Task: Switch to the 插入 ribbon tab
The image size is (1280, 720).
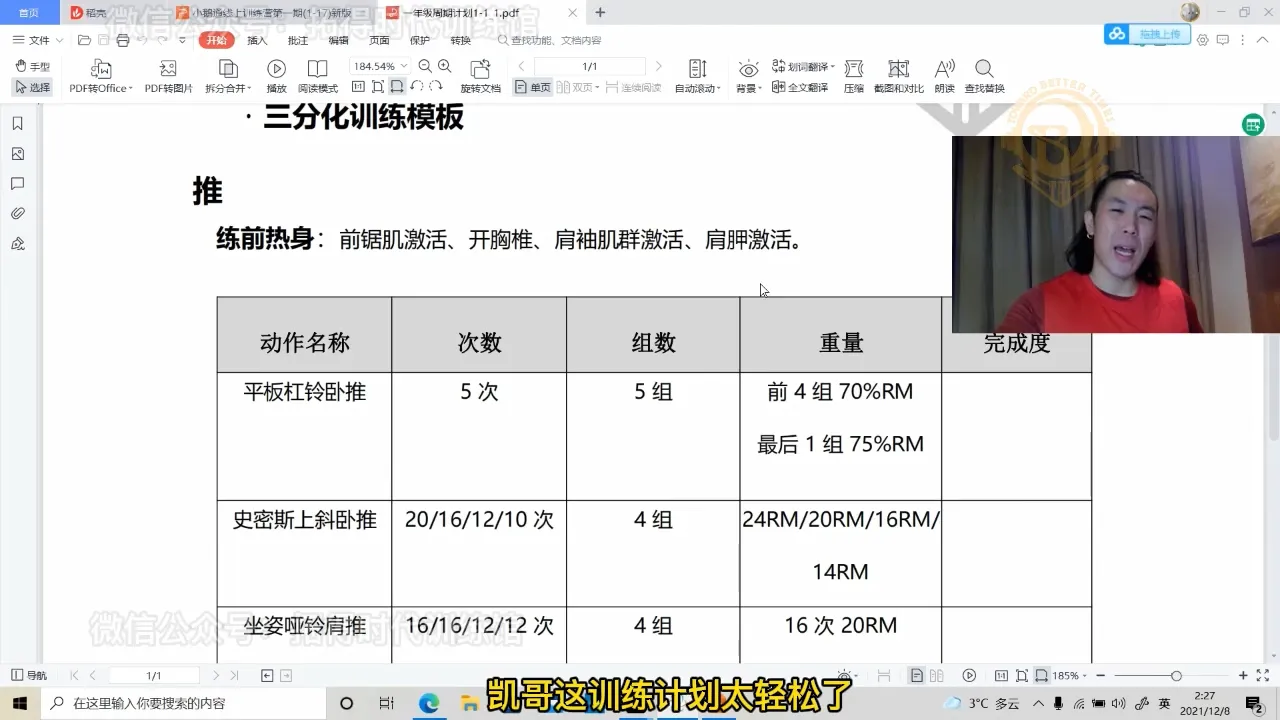Action: click(257, 40)
